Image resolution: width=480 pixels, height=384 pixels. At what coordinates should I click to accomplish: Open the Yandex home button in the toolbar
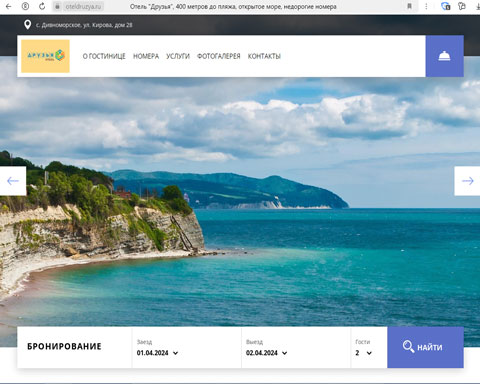coord(25,6)
